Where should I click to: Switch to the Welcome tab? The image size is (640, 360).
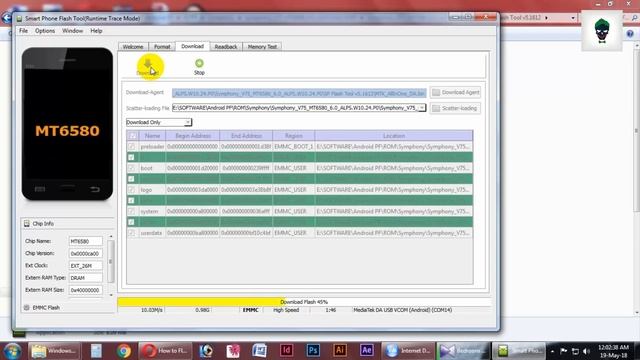pyautogui.click(x=133, y=47)
